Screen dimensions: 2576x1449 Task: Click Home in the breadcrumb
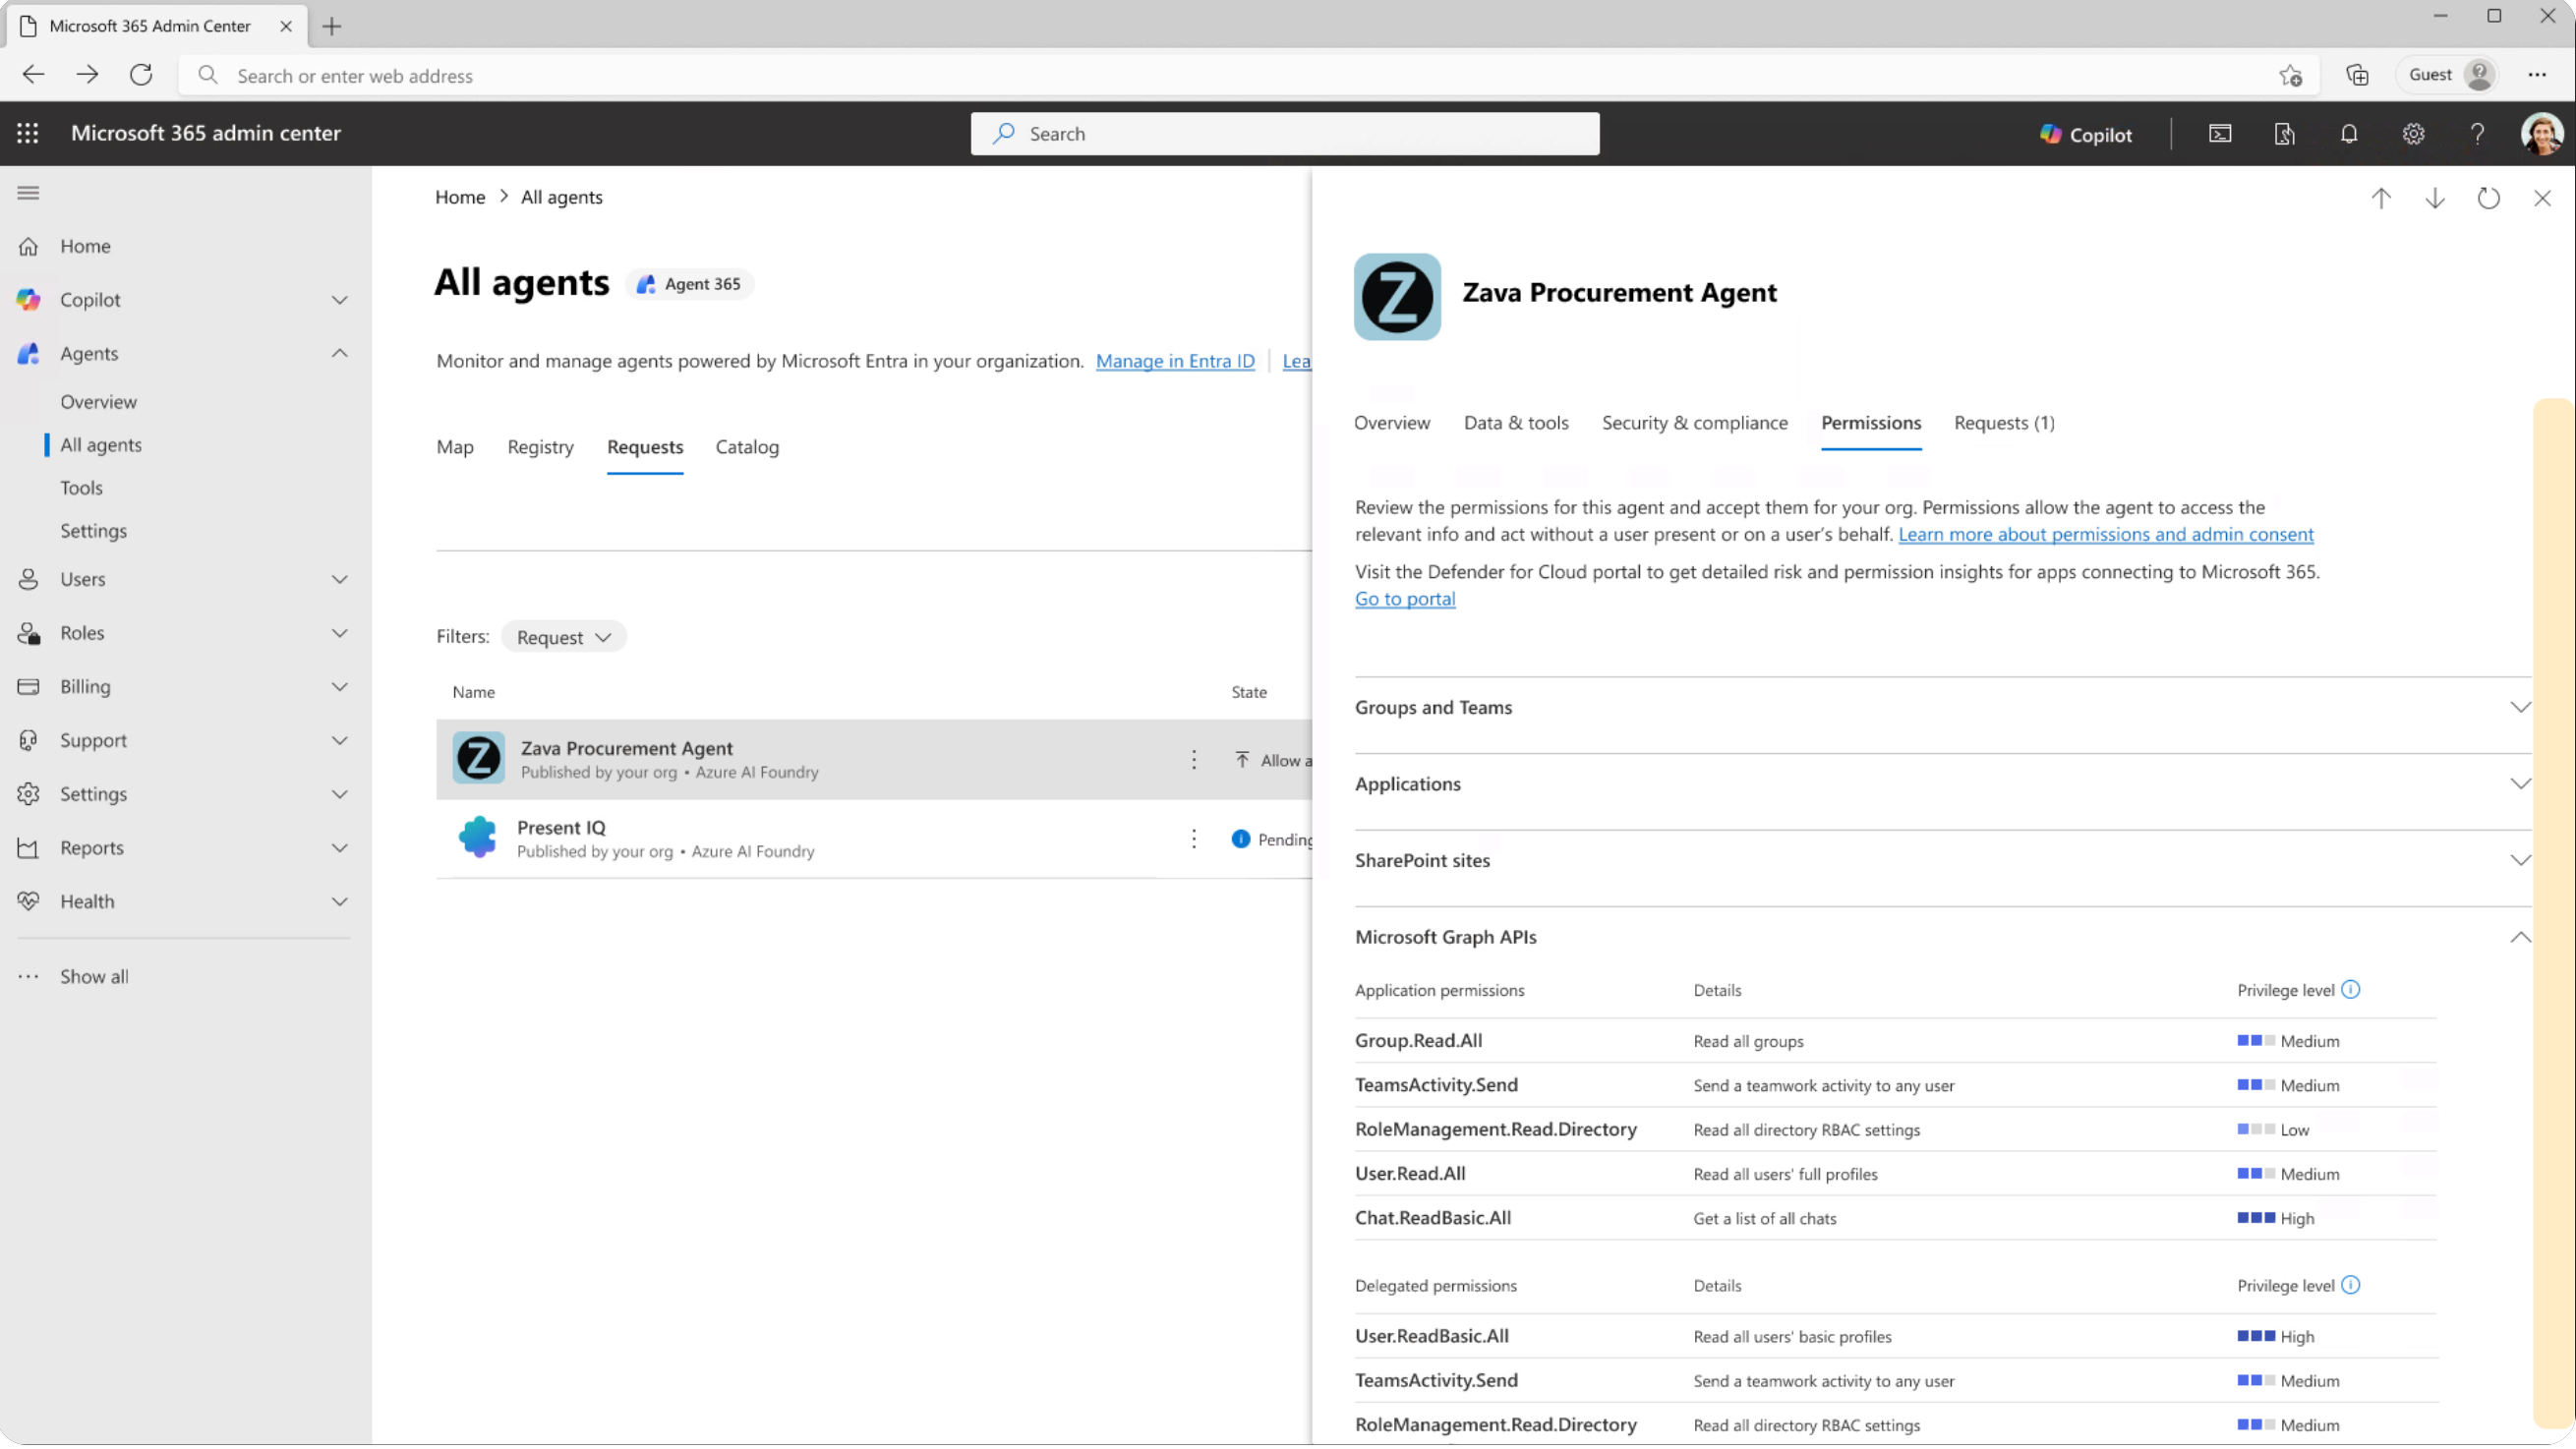point(460,197)
